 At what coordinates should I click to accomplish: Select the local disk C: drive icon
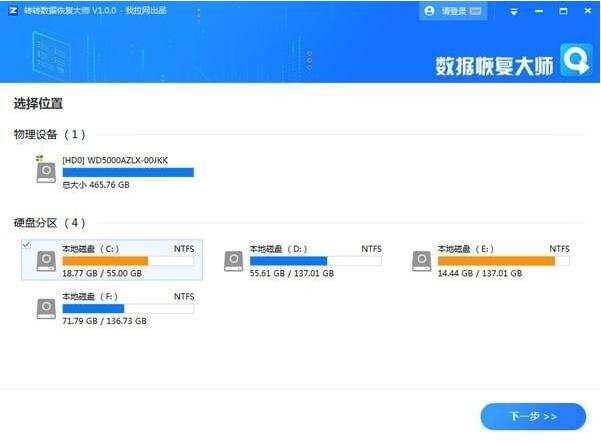[46, 261]
